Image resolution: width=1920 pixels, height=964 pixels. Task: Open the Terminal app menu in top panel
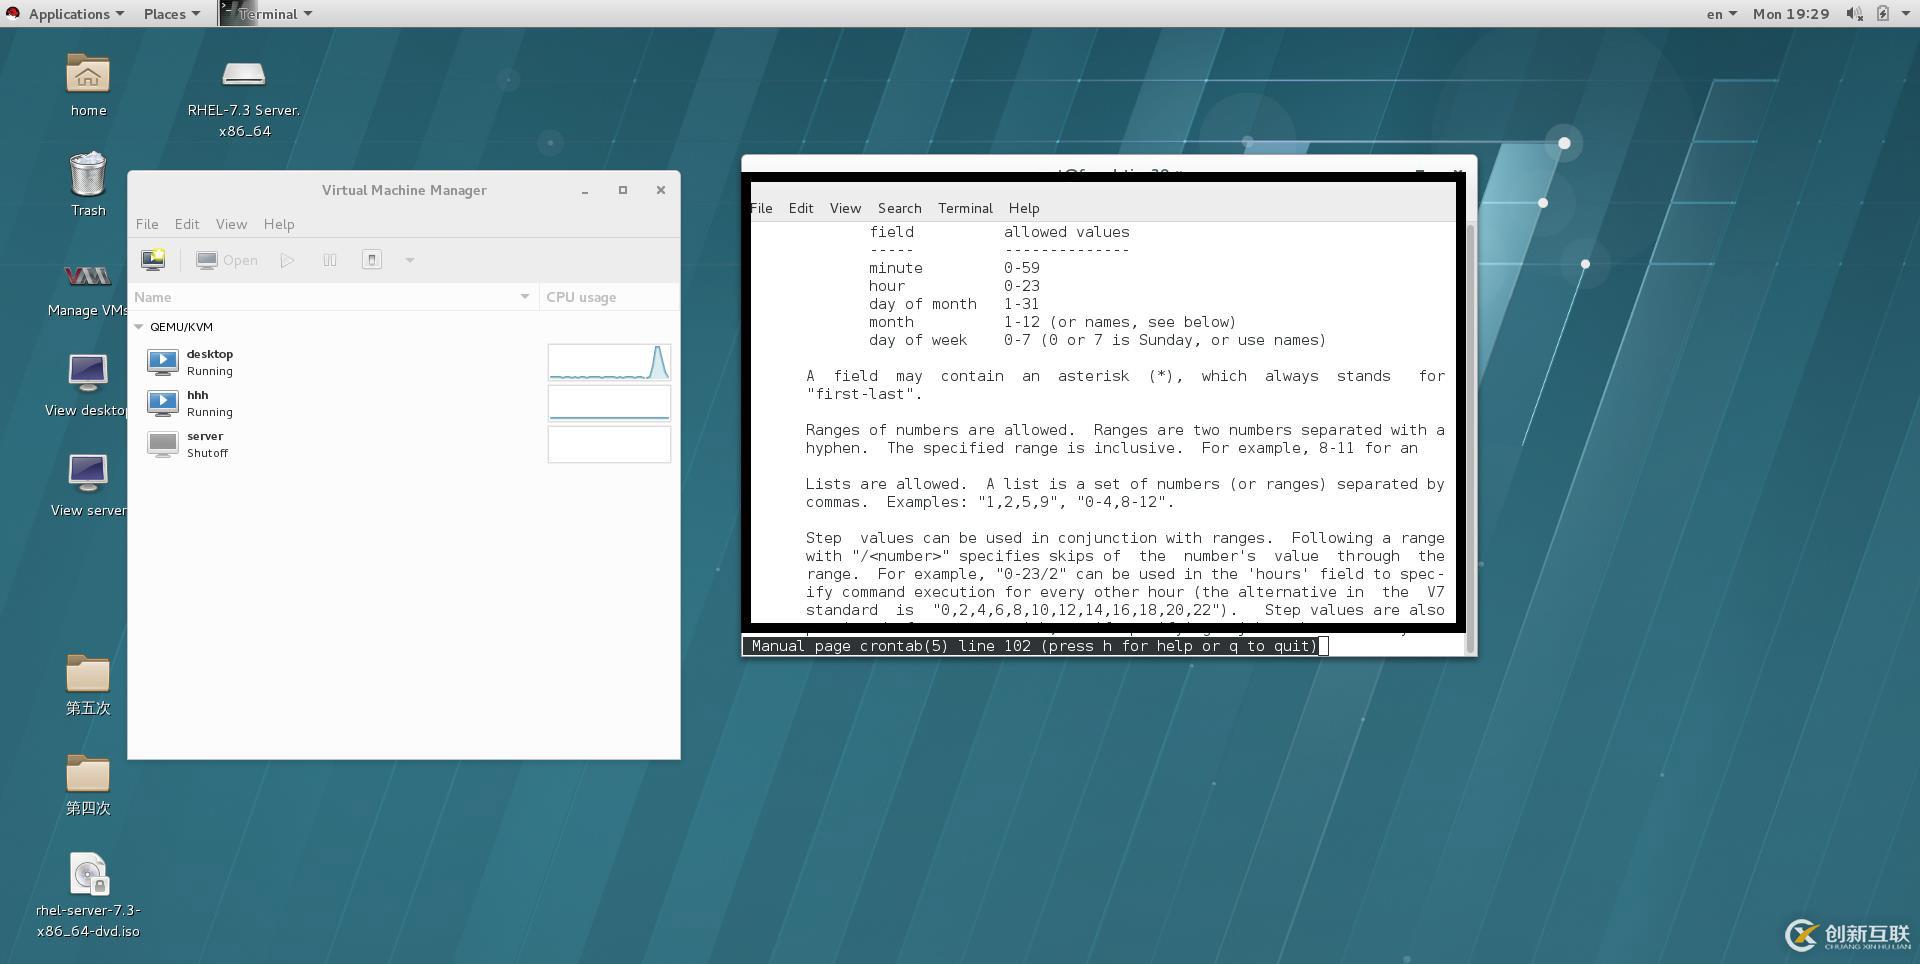point(267,14)
